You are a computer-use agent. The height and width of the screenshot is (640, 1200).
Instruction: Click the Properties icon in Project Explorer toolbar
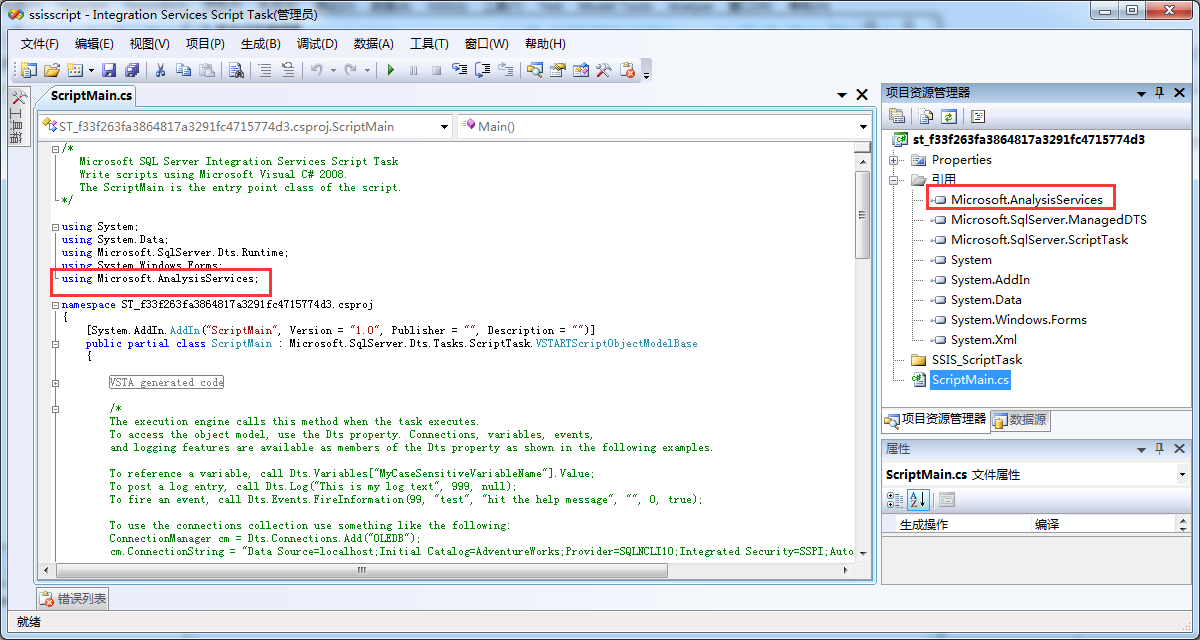pyautogui.click(x=897, y=116)
